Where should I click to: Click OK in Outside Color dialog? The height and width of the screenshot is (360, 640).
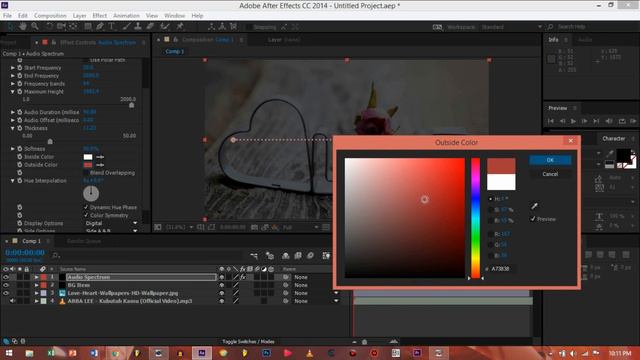point(550,160)
